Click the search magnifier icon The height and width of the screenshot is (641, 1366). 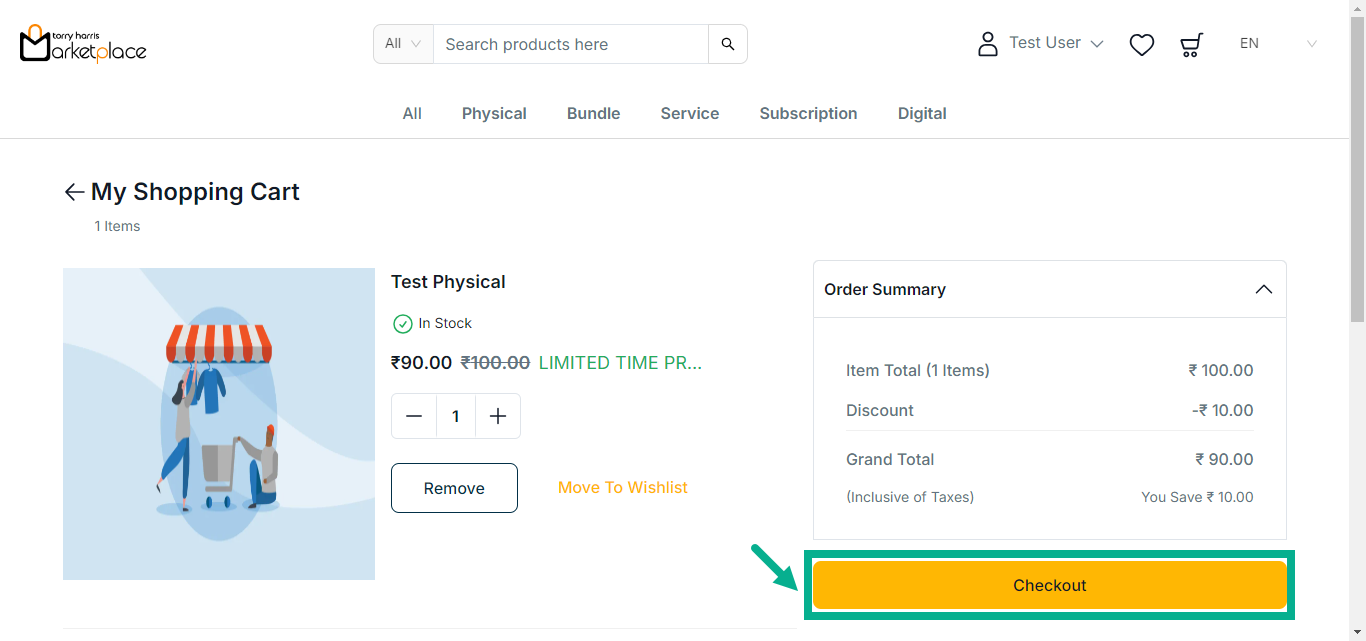[728, 44]
